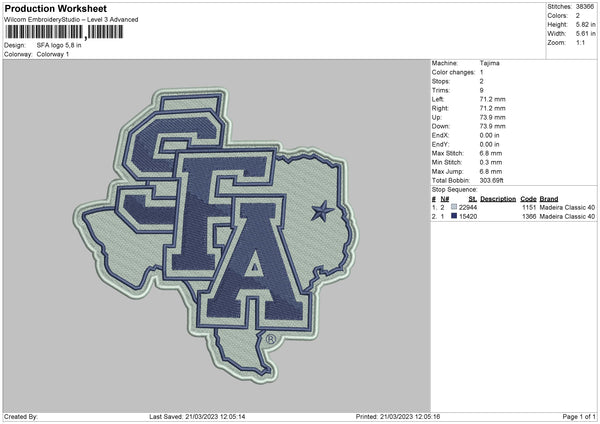Click the stitch count 22944

pos(468,207)
